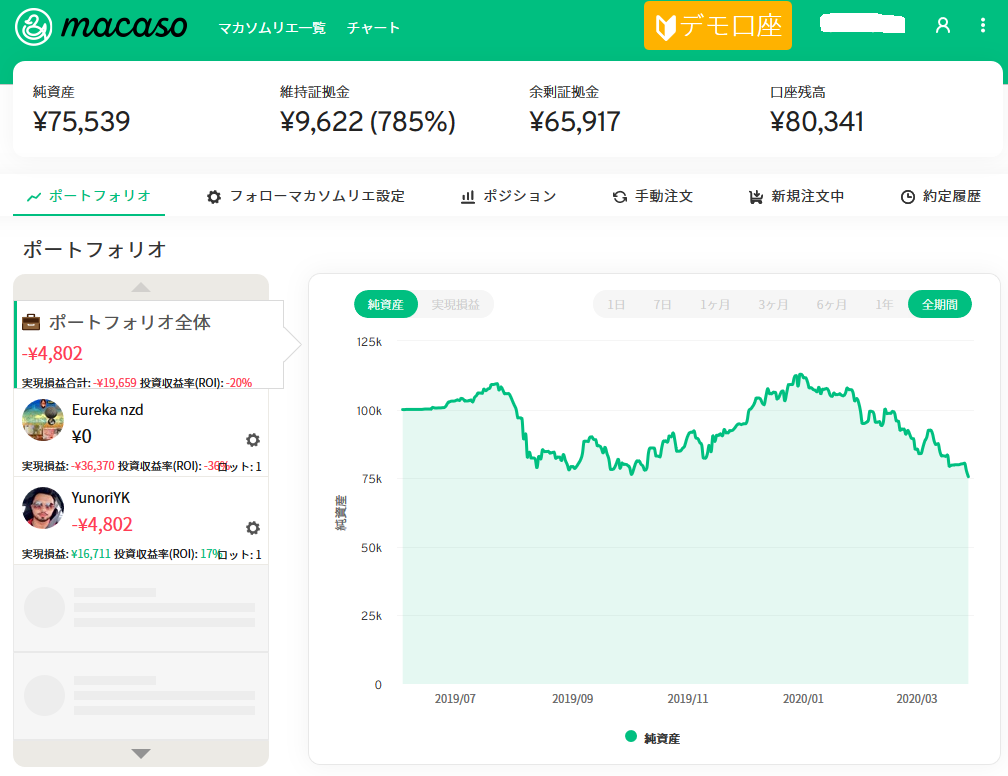Open the user account profile icon
Image resolution: width=1008 pixels, height=776 pixels.
point(942,26)
